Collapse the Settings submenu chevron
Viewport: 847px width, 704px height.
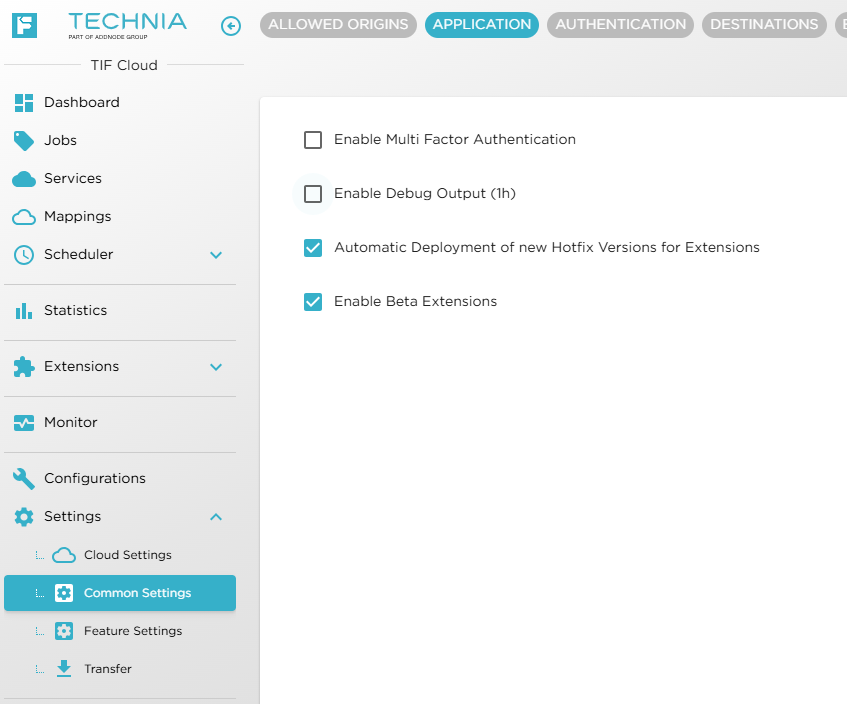click(215, 516)
